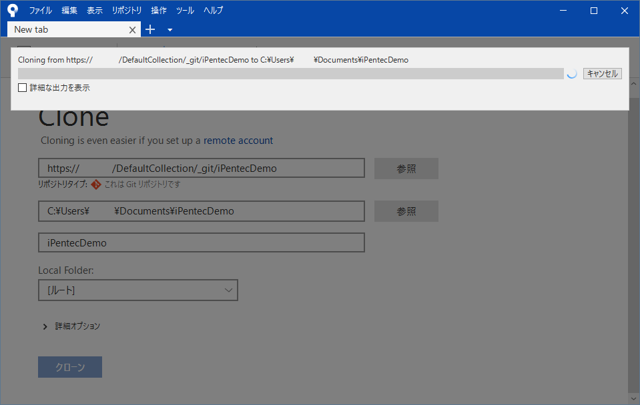640x405 pixels.
Task: Click the vertical scrollbar up arrow
Action: [x=633, y=84]
